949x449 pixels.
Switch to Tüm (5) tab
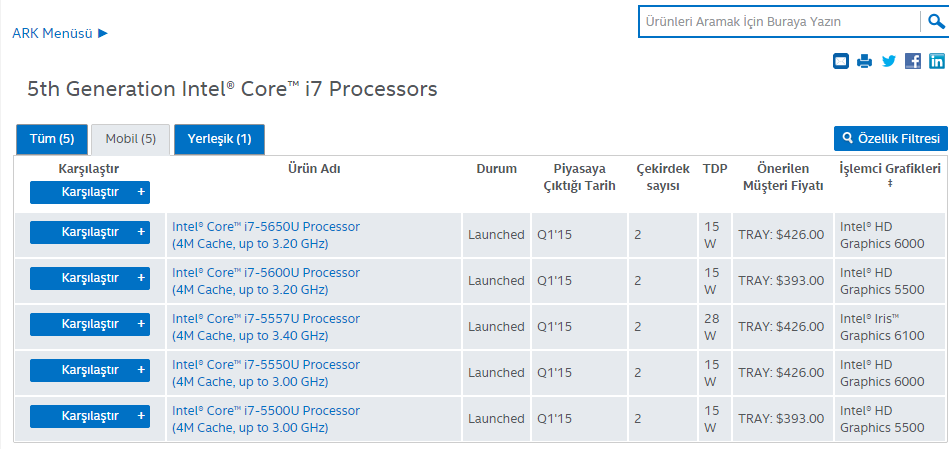click(x=52, y=139)
